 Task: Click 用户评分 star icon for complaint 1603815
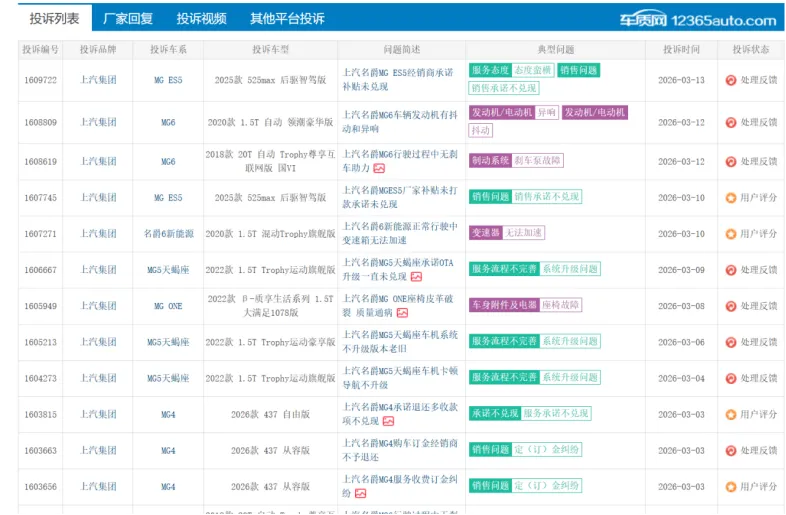tap(731, 414)
